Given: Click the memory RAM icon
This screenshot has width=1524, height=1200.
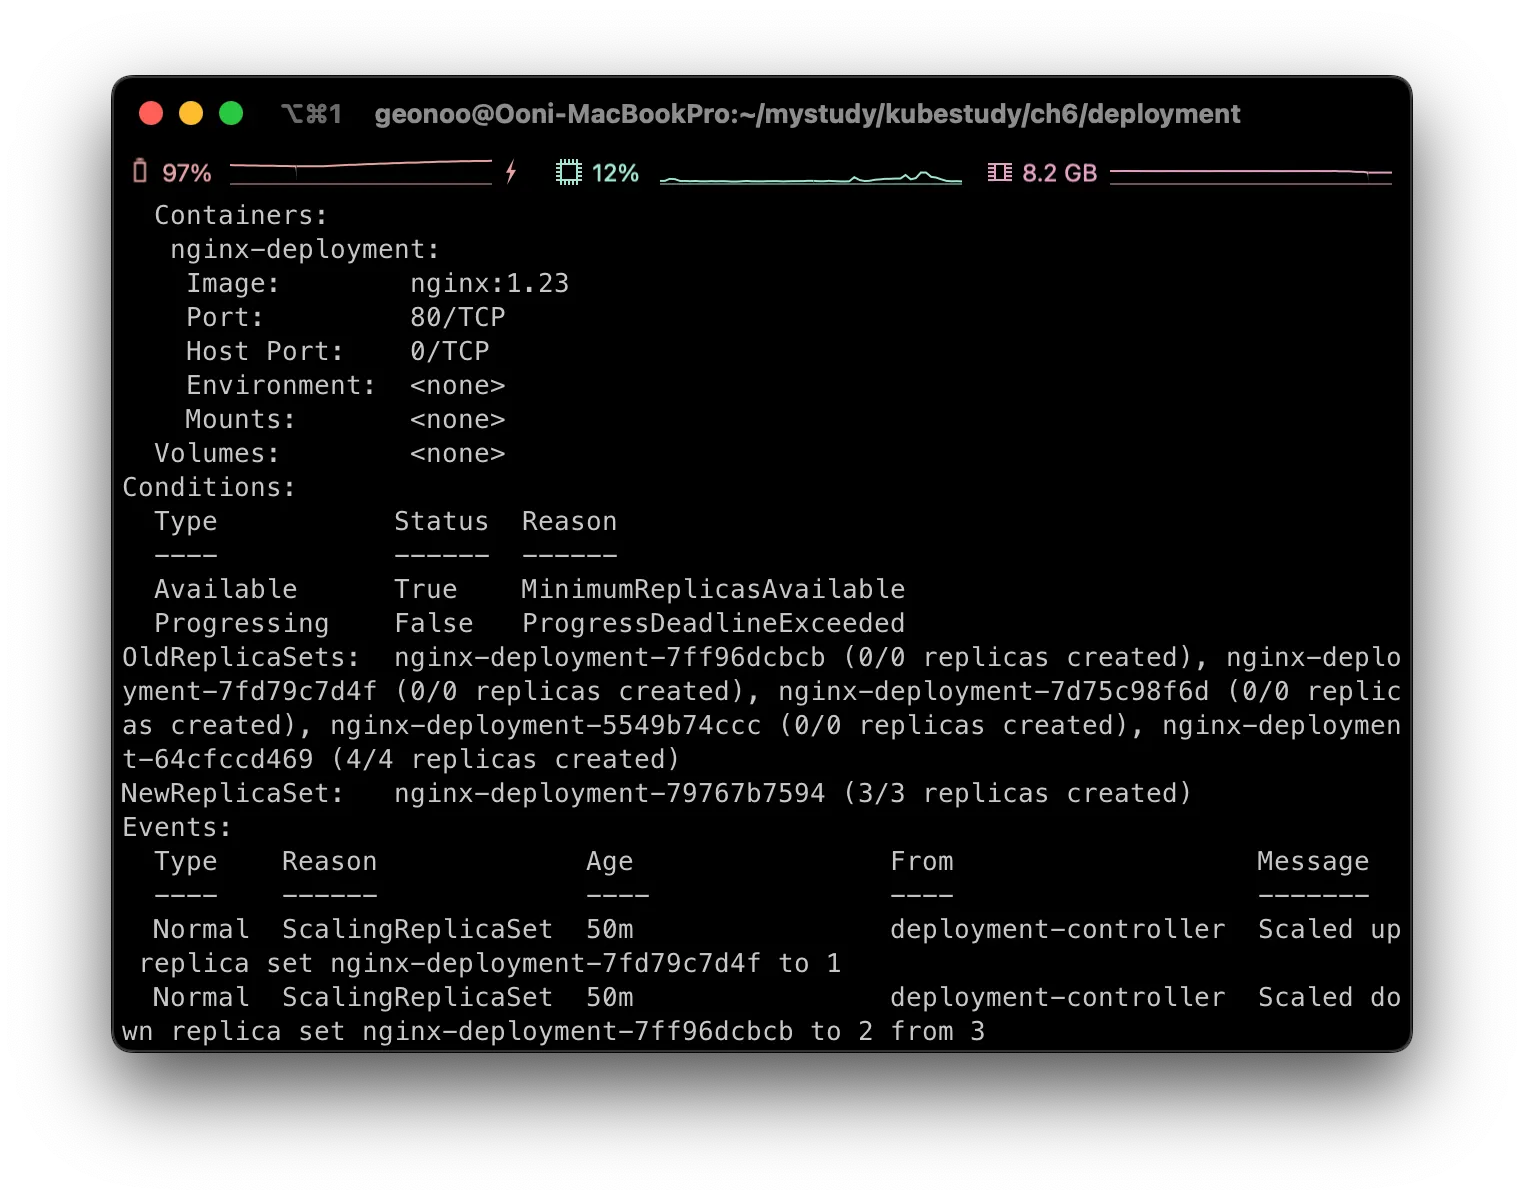Looking at the screenshot, I should [x=999, y=172].
